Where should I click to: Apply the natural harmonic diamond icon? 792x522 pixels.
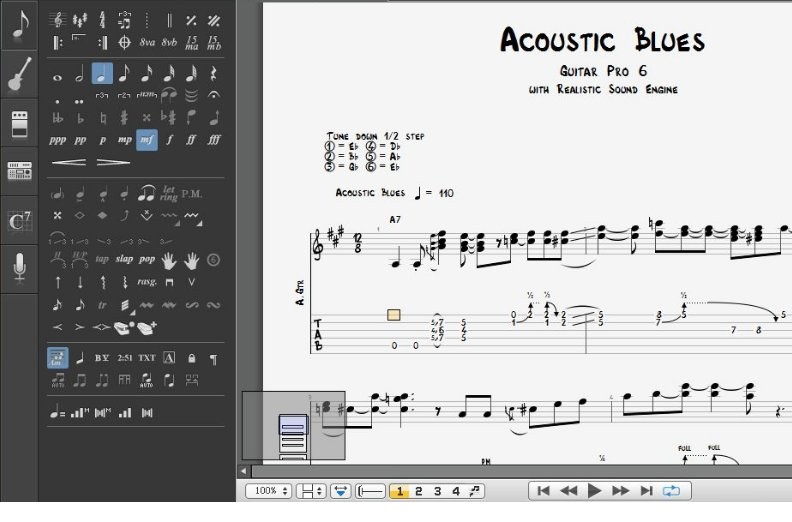pyautogui.click(x=80, y=216)
